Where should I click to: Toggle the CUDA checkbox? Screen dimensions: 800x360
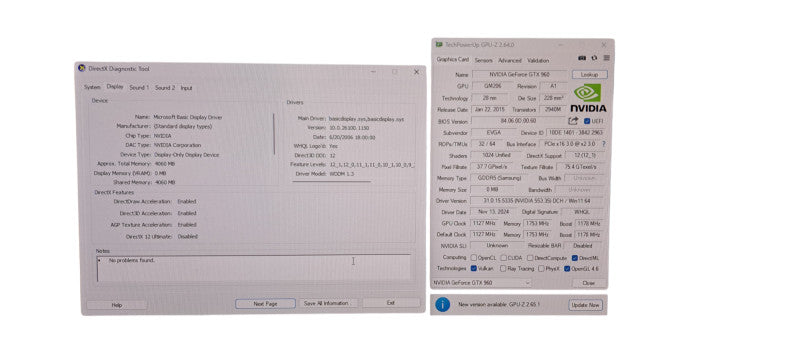(504, 258)
